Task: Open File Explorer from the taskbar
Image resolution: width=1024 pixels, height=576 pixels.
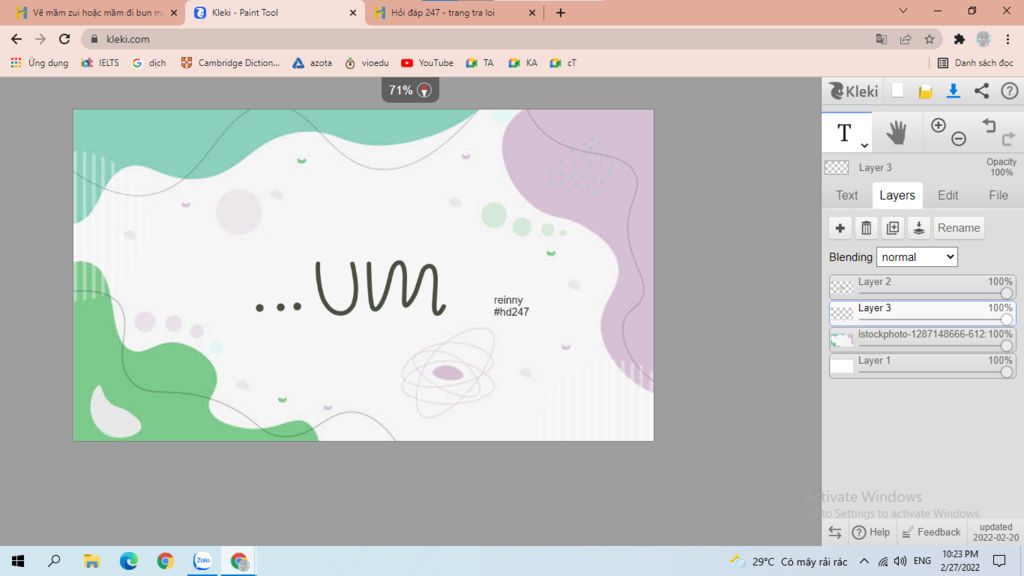Action: (x=91, y=561)
